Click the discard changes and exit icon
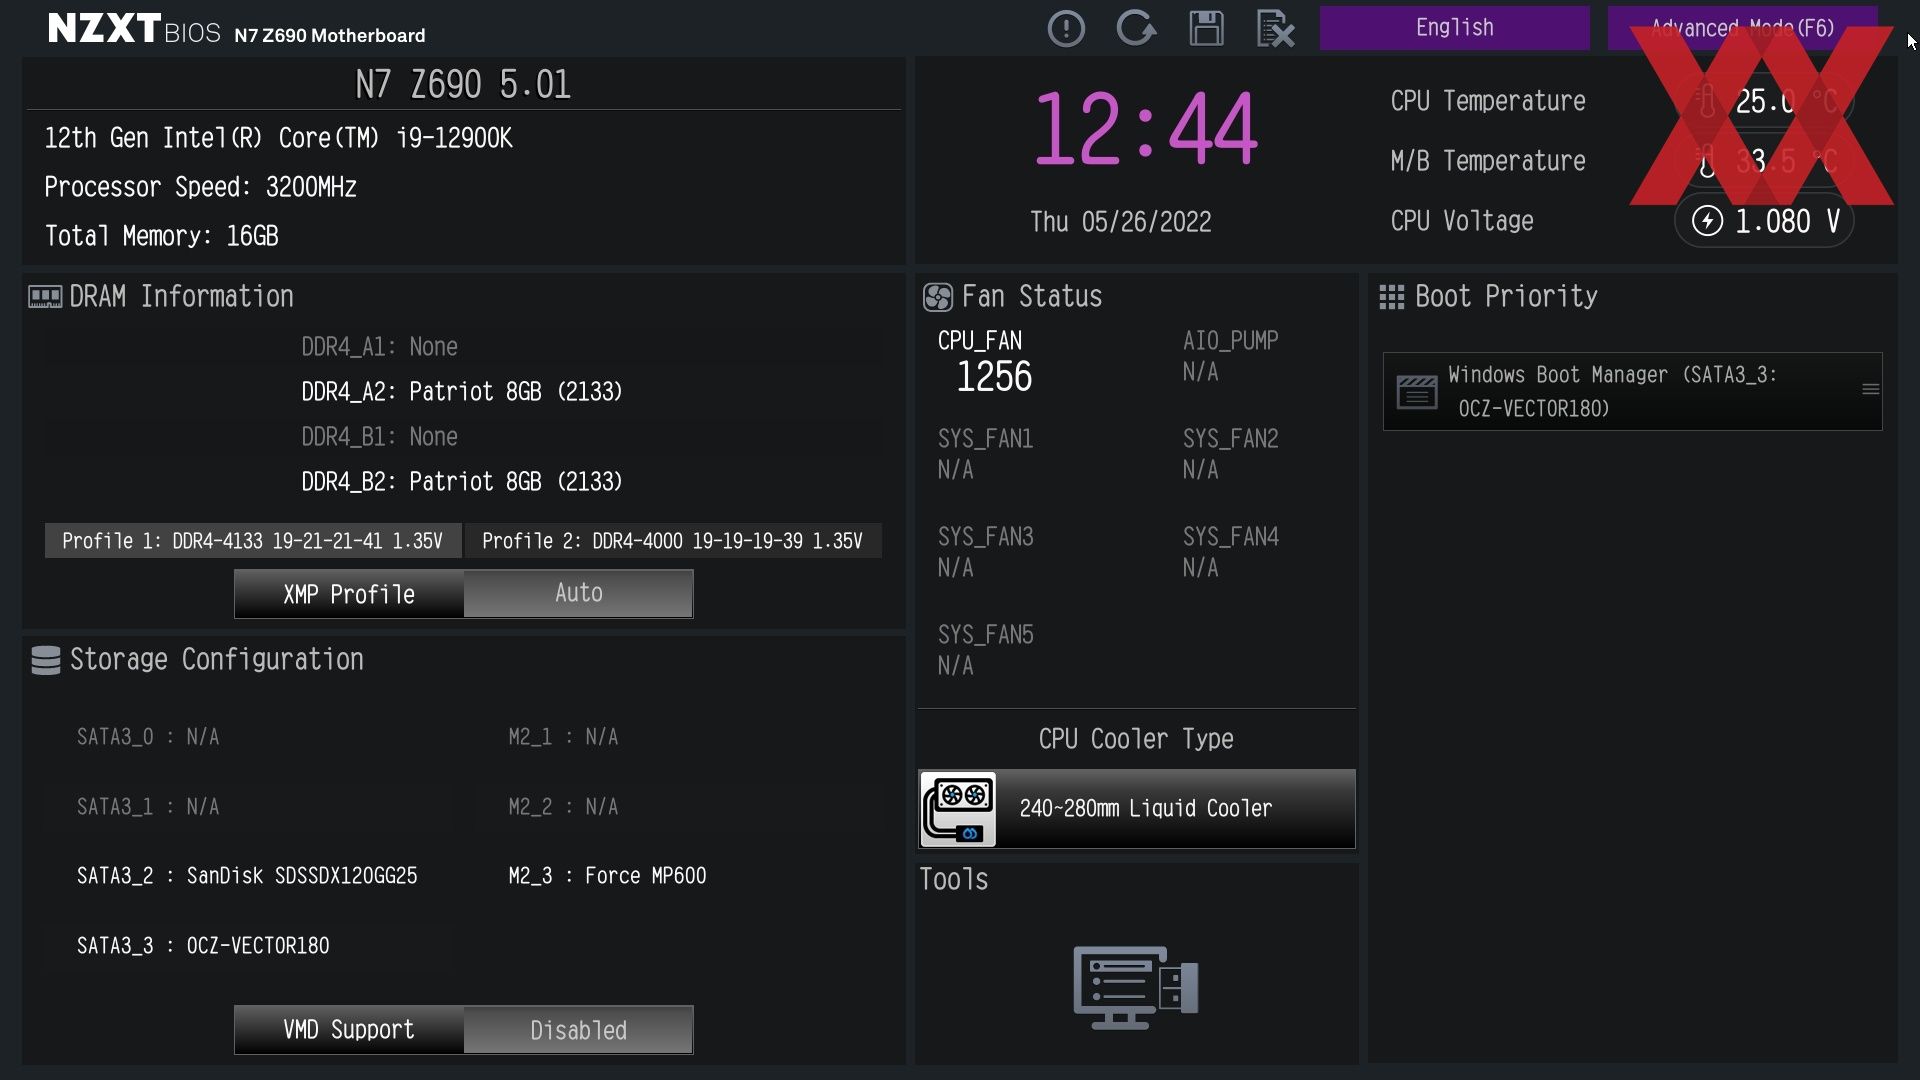 pos(1275,28)
